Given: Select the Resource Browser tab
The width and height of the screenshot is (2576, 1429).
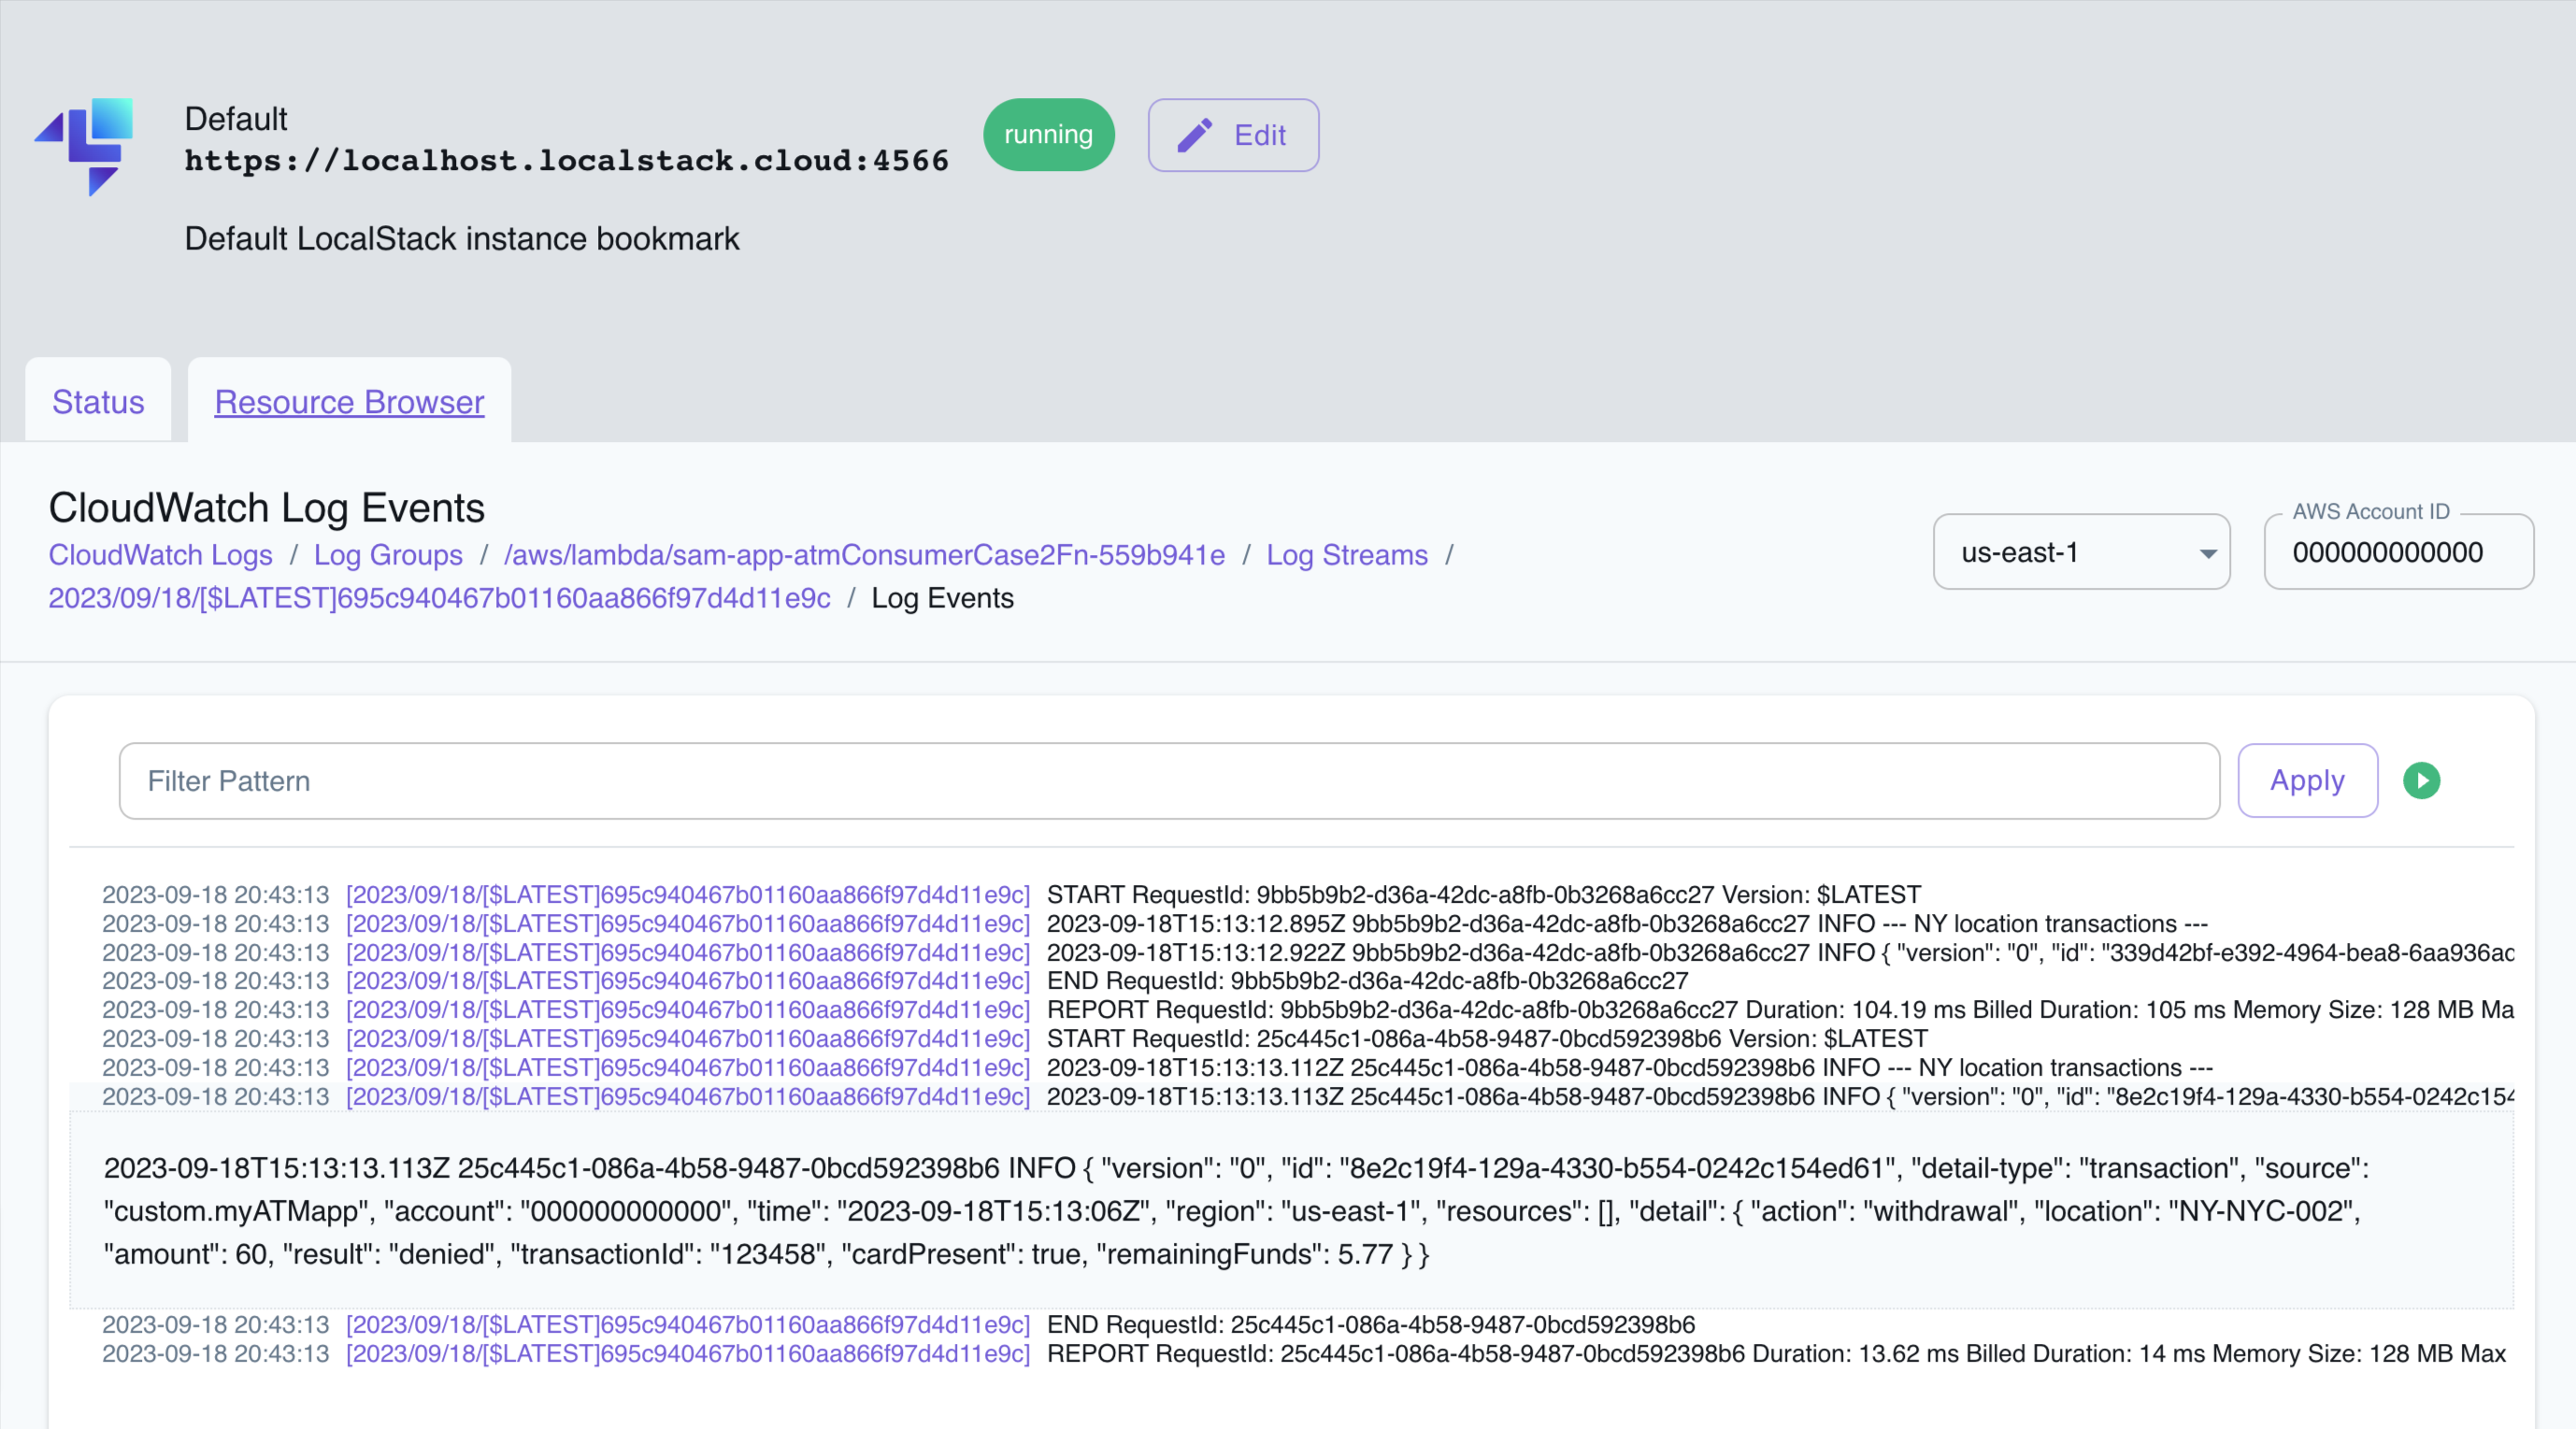Looking at the screenshot, I should click(349, 402).
